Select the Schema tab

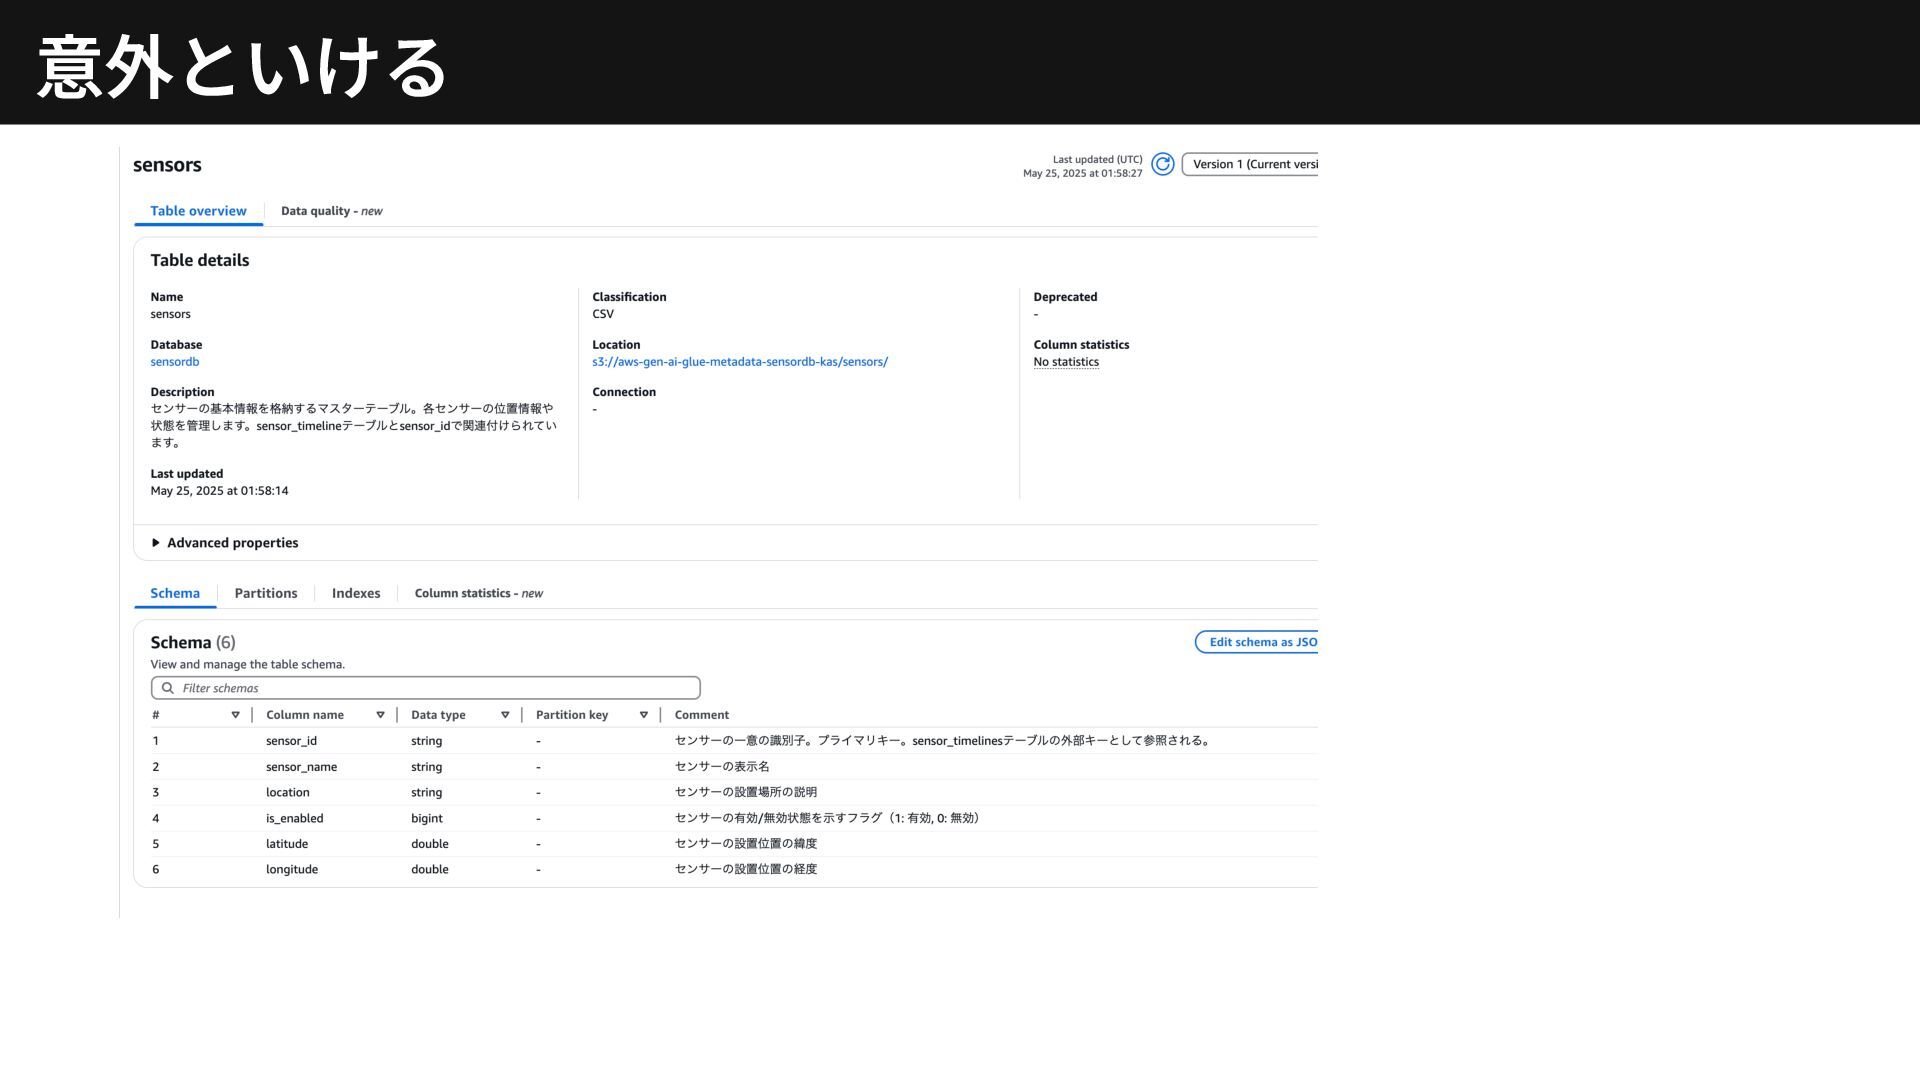pyautogui.click(x=175, y=593)
